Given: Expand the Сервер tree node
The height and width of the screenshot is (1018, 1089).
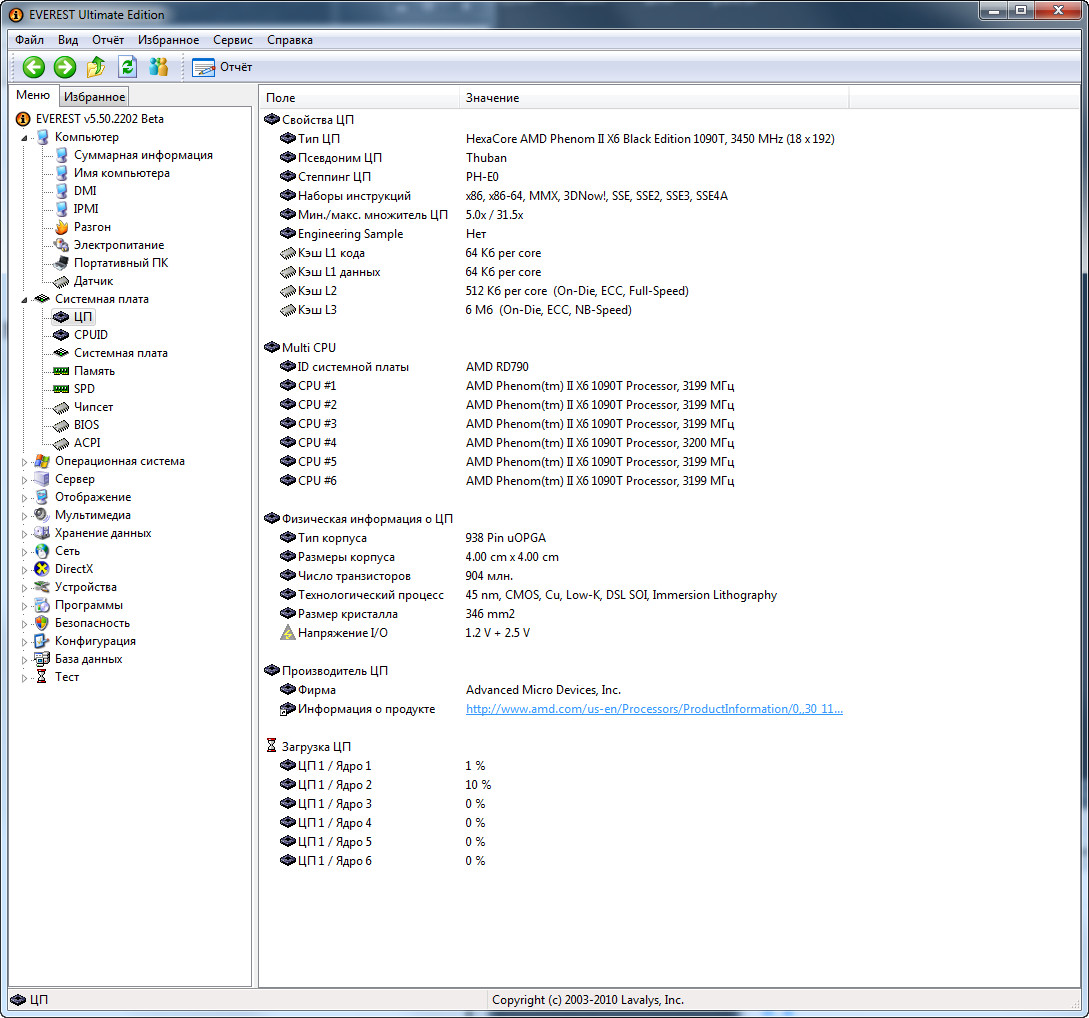Looking at the screenshot, I should 24,480.
